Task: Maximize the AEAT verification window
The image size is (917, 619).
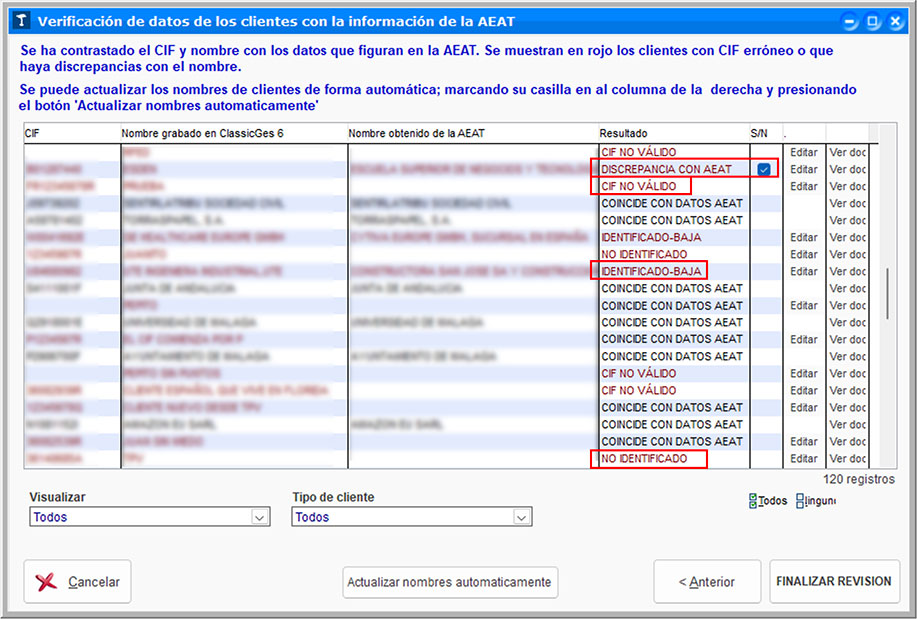Action: [872, 21]
